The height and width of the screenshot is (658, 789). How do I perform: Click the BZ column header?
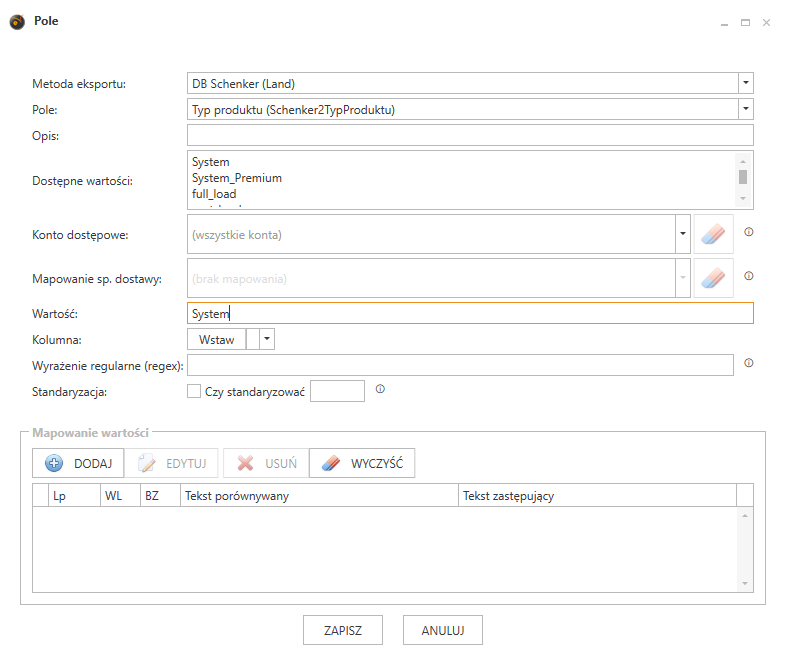coord(160,496)
